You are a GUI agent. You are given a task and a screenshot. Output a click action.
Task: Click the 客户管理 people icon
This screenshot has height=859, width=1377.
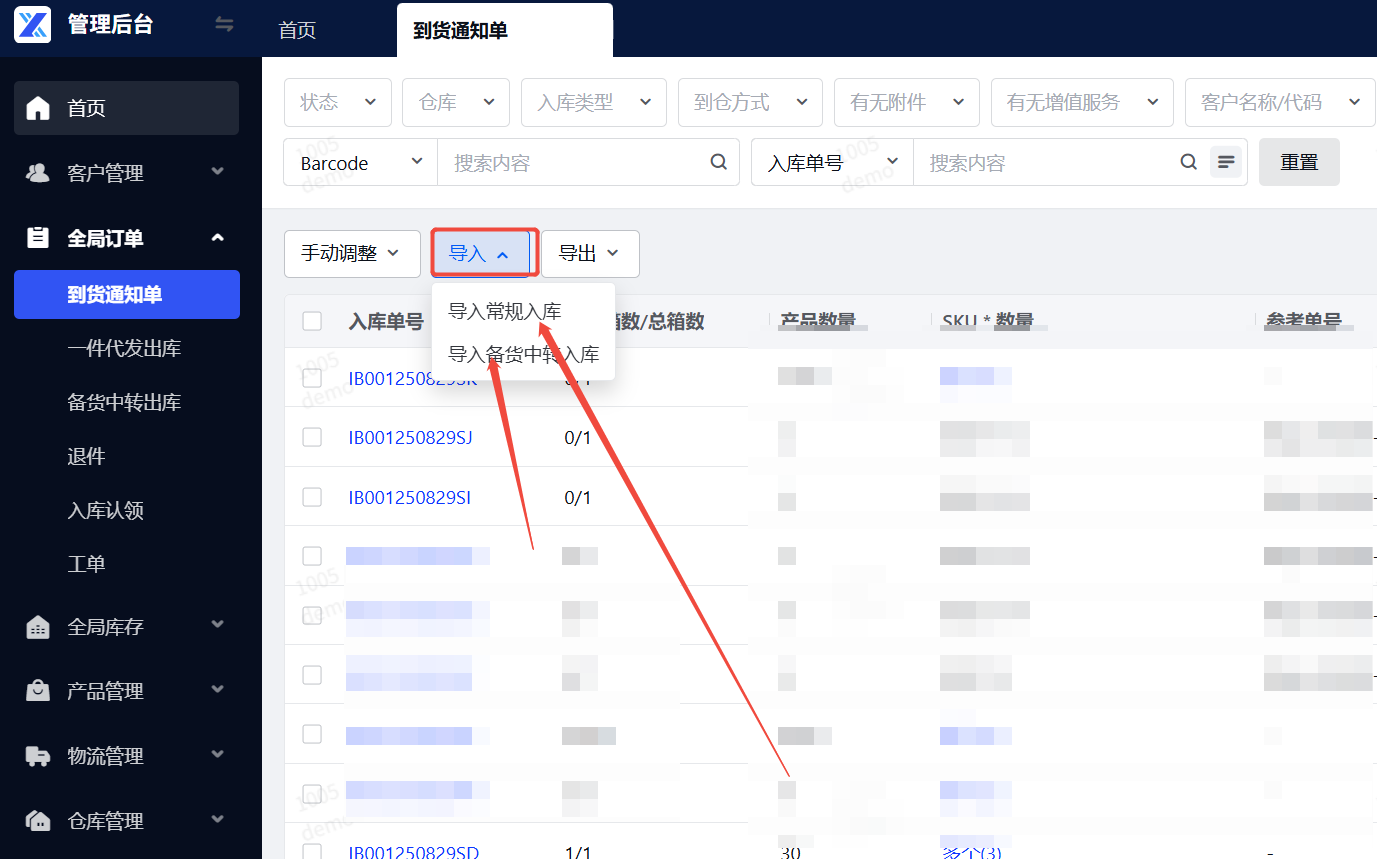(38, 173)
